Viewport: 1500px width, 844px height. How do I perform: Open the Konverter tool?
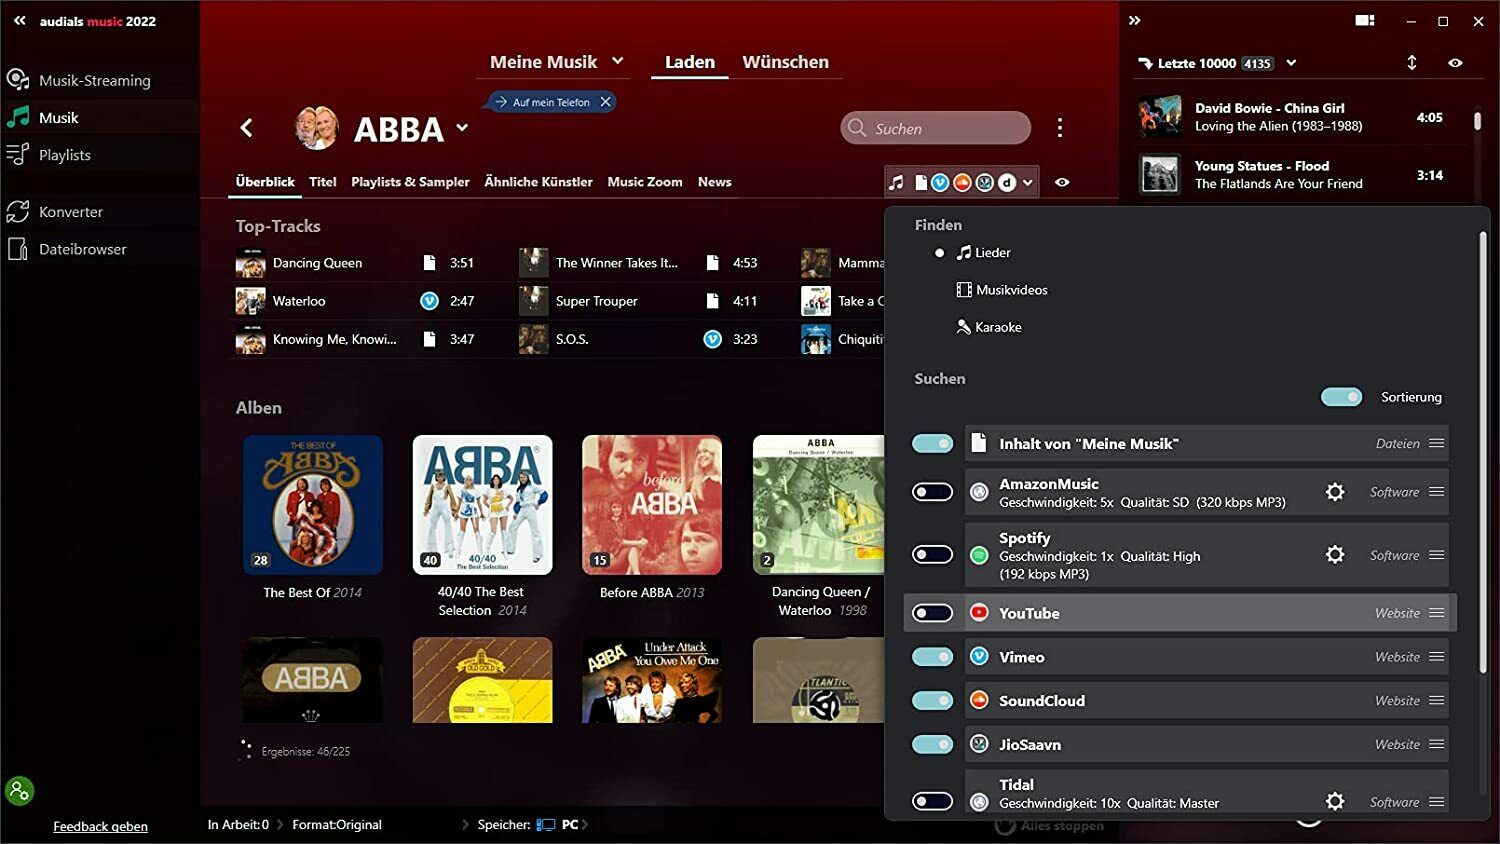[71, 211]
